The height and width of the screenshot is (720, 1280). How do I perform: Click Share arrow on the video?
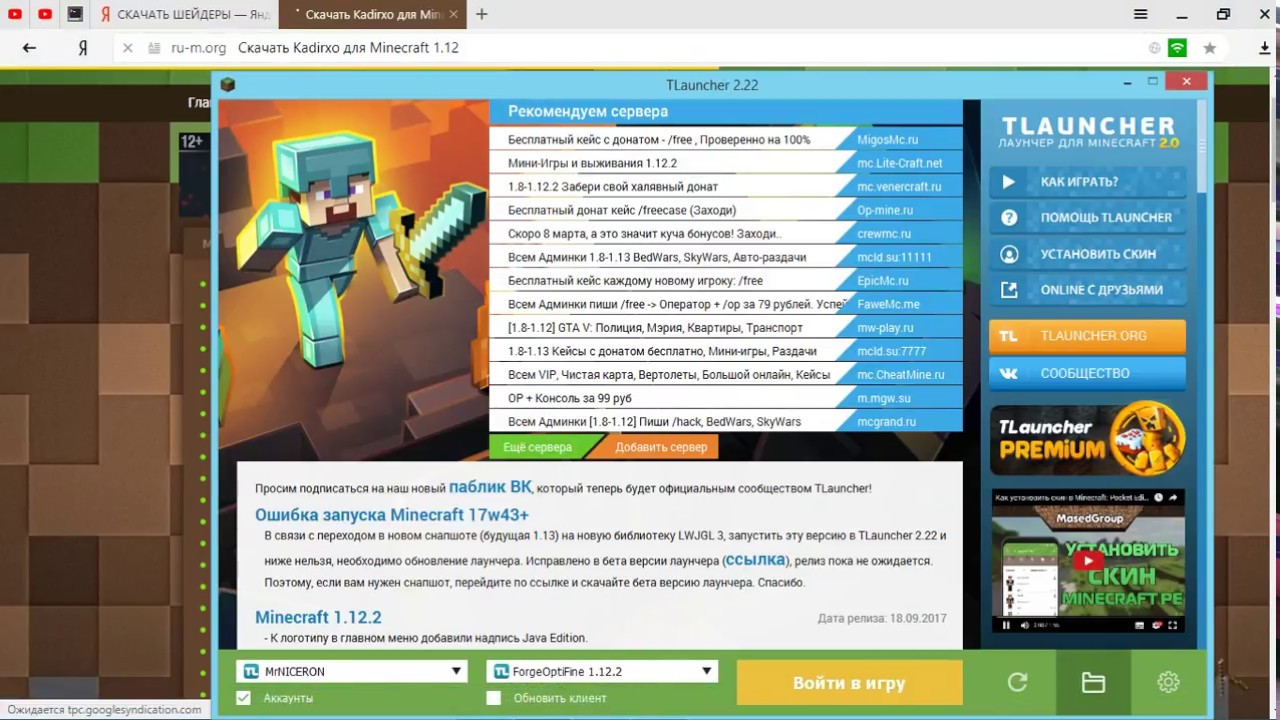click(x=1175, y=497)
